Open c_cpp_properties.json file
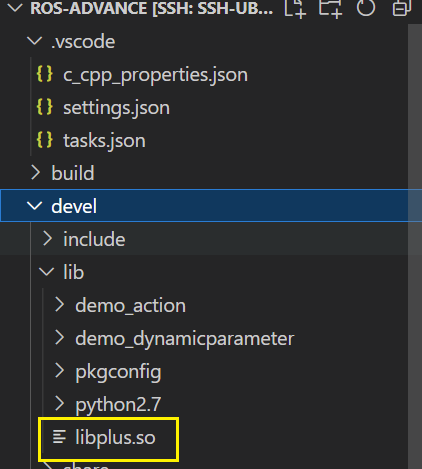 155,75
